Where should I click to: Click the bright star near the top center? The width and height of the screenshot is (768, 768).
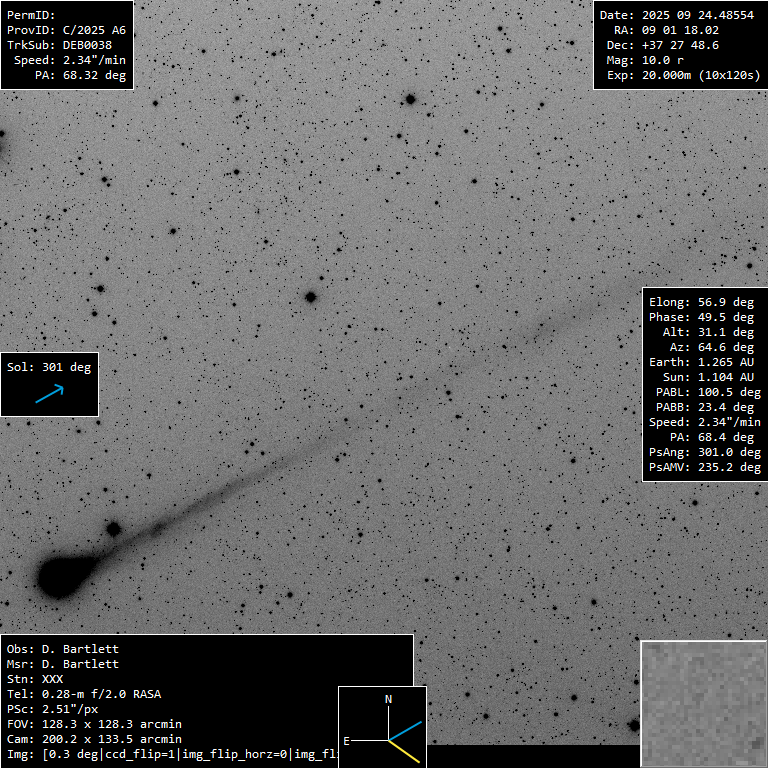pyautogui.click(x=409, y=99)
